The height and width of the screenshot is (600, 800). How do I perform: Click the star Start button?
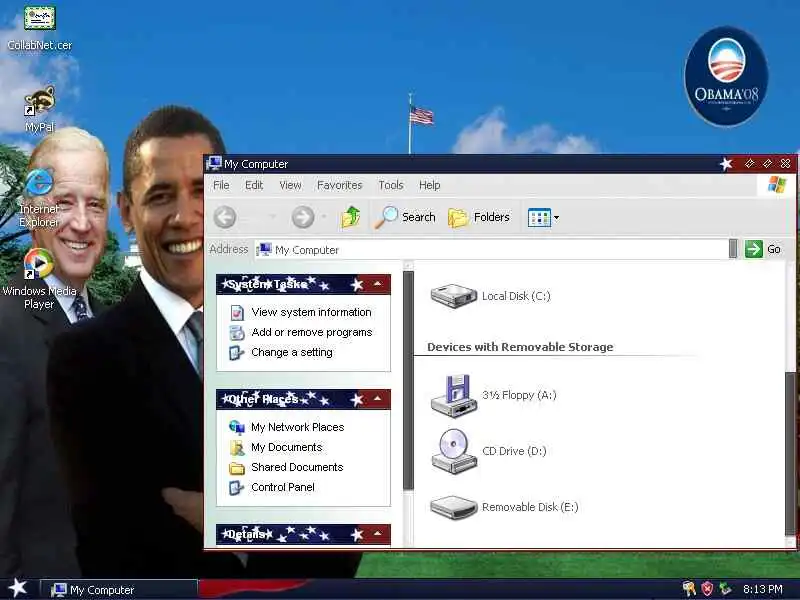coord(18,588)
